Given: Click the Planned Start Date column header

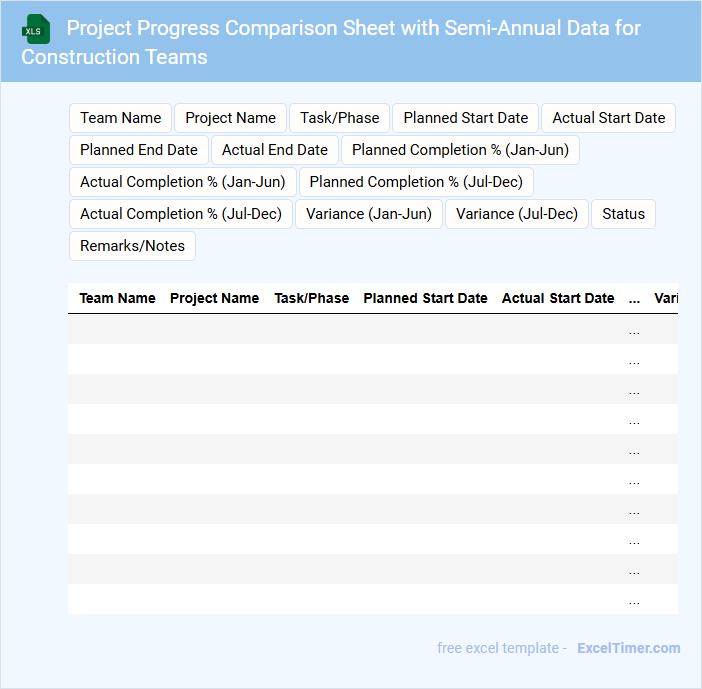Looking at the screenshot, I should click(x=425, y=298).
